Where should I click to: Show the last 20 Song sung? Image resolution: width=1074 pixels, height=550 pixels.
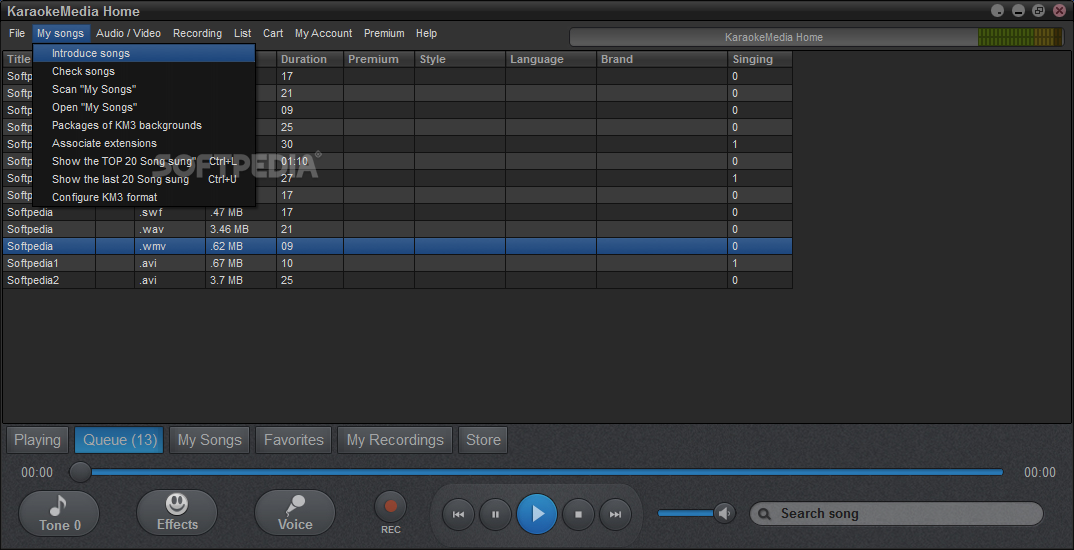pos(144,179)
